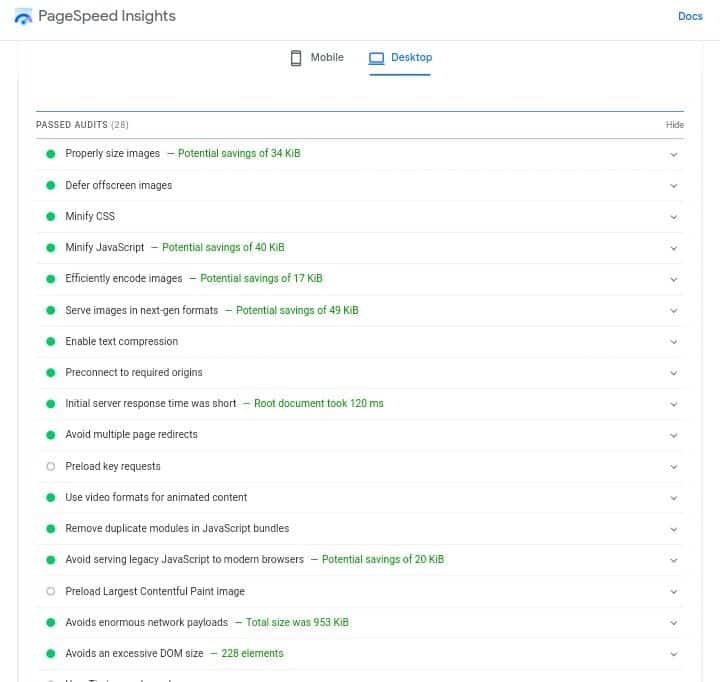
Task: Open the Docs link
Action: pos(690,16)
